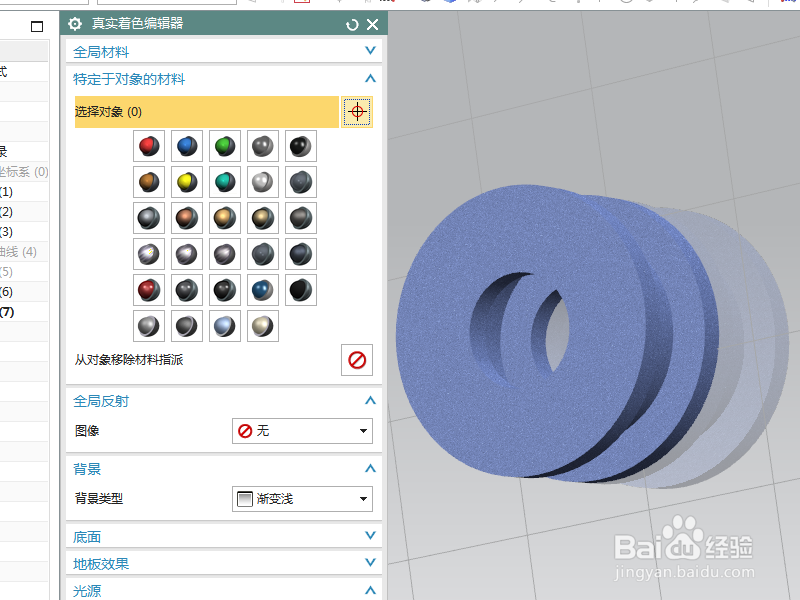Apply the blue material sphere

186,146
